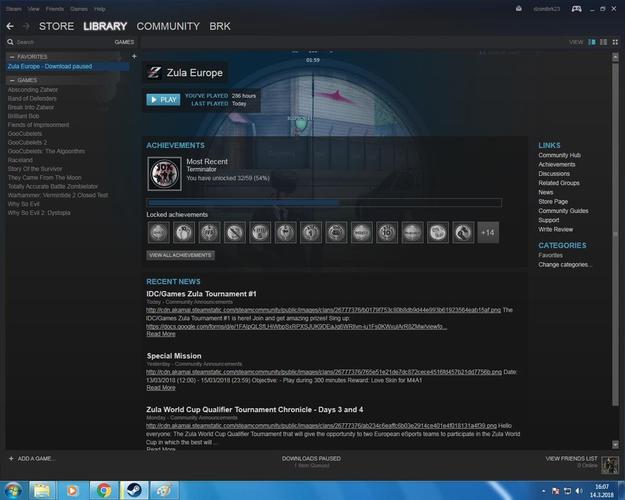Click ADD A GAME
Screen dimensions: 625x500
click(x=32, y=459)
